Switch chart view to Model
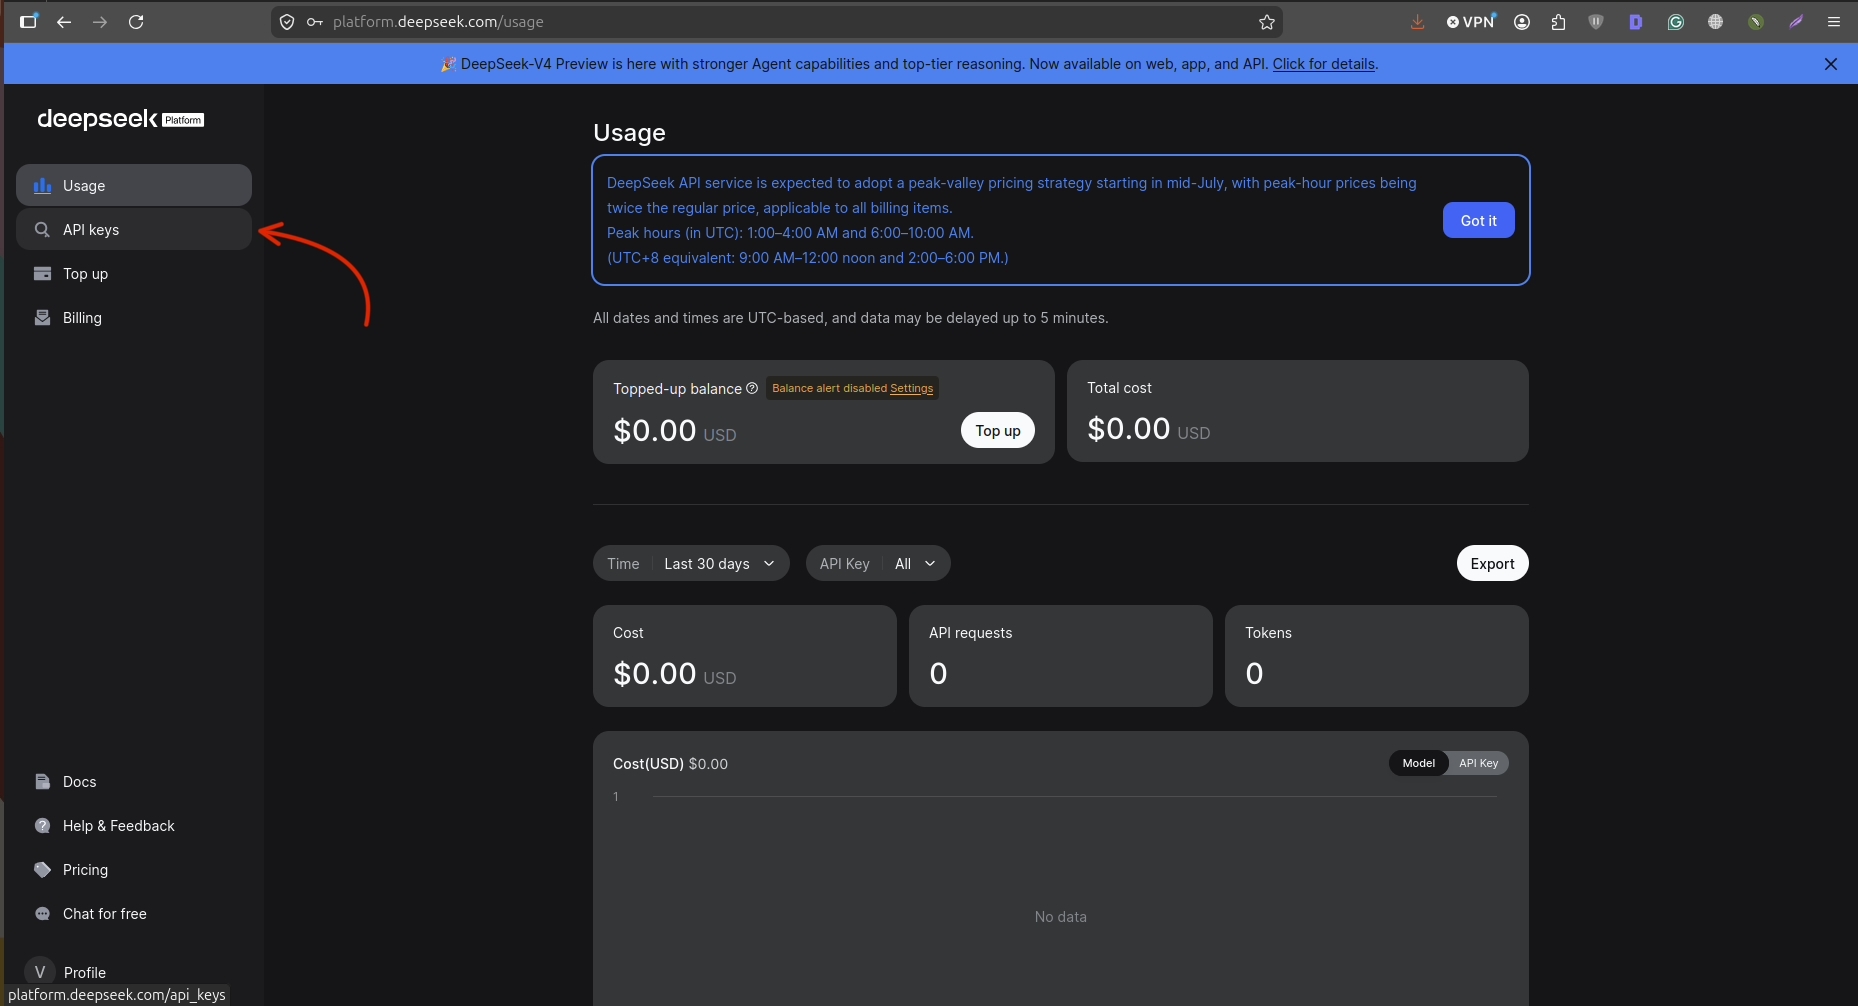Screen dimensions: 1858x1006 pyautogui.click(x=1418, y=763)
